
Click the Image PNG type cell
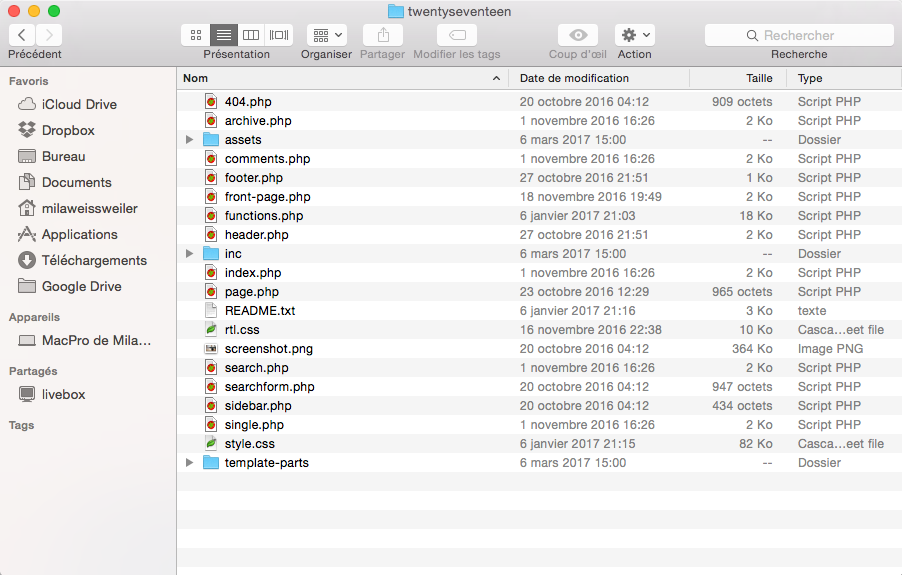(830, 348)
